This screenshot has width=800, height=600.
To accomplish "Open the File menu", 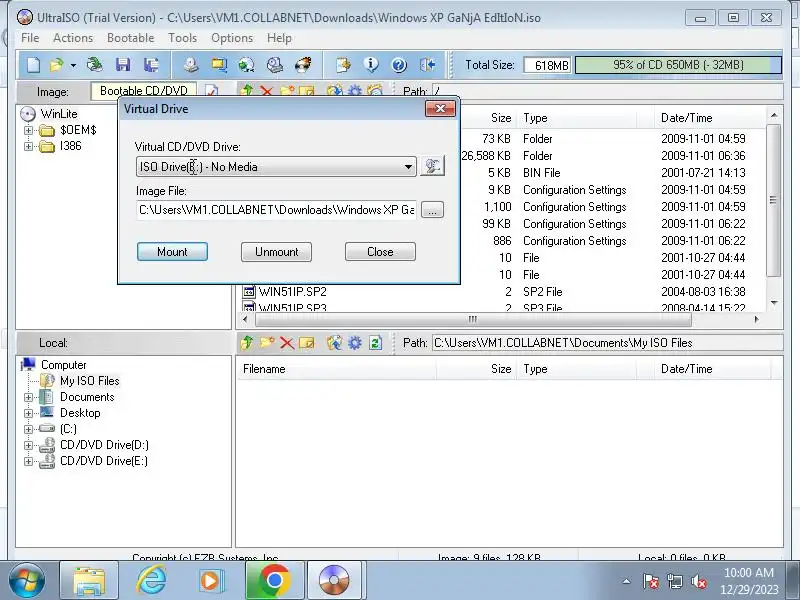I will pyautogui.click(x=30, y=38).
